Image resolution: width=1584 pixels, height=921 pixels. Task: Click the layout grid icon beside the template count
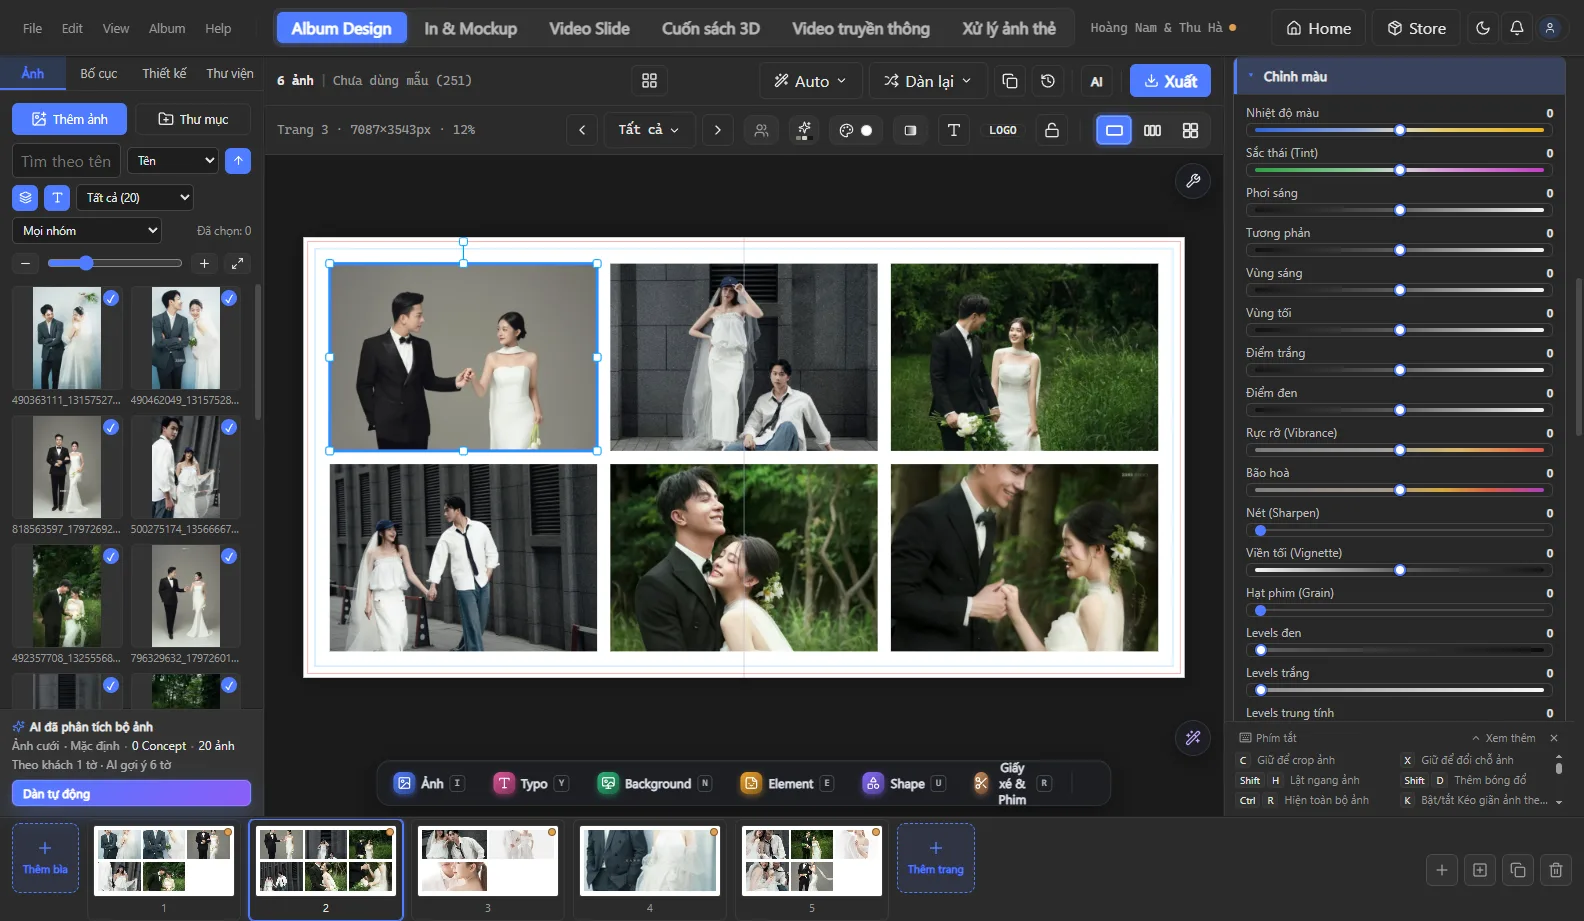(649, 81)
